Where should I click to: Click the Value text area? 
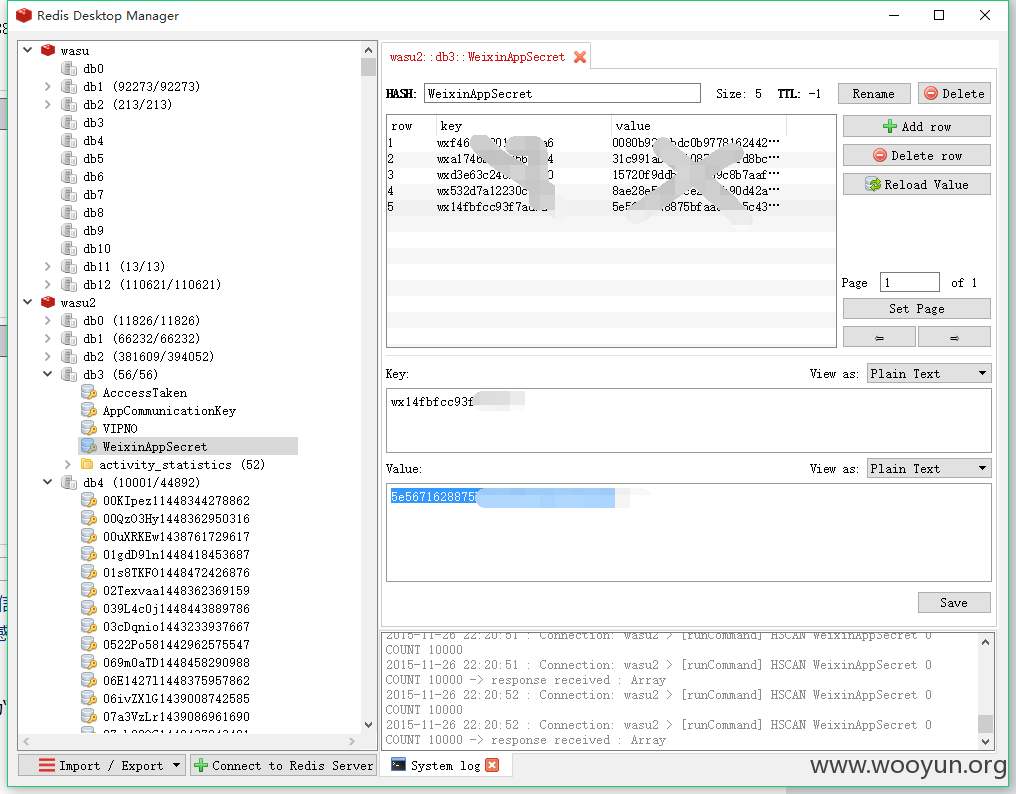click(x=688, y=532)
